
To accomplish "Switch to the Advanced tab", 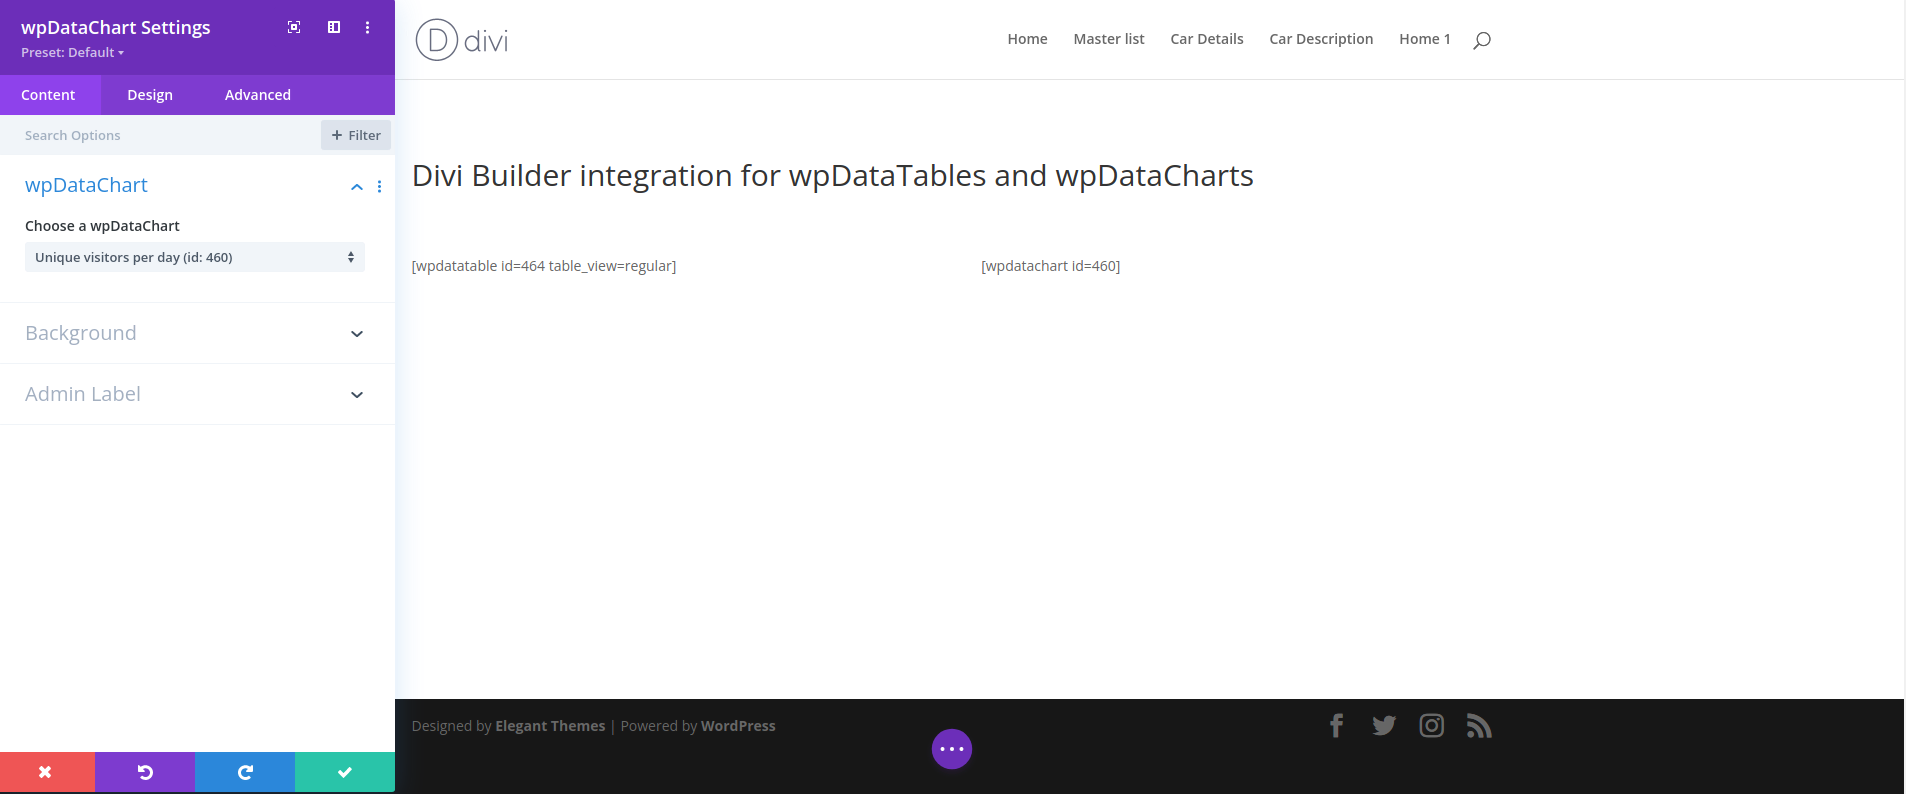I will coord(258,95).
